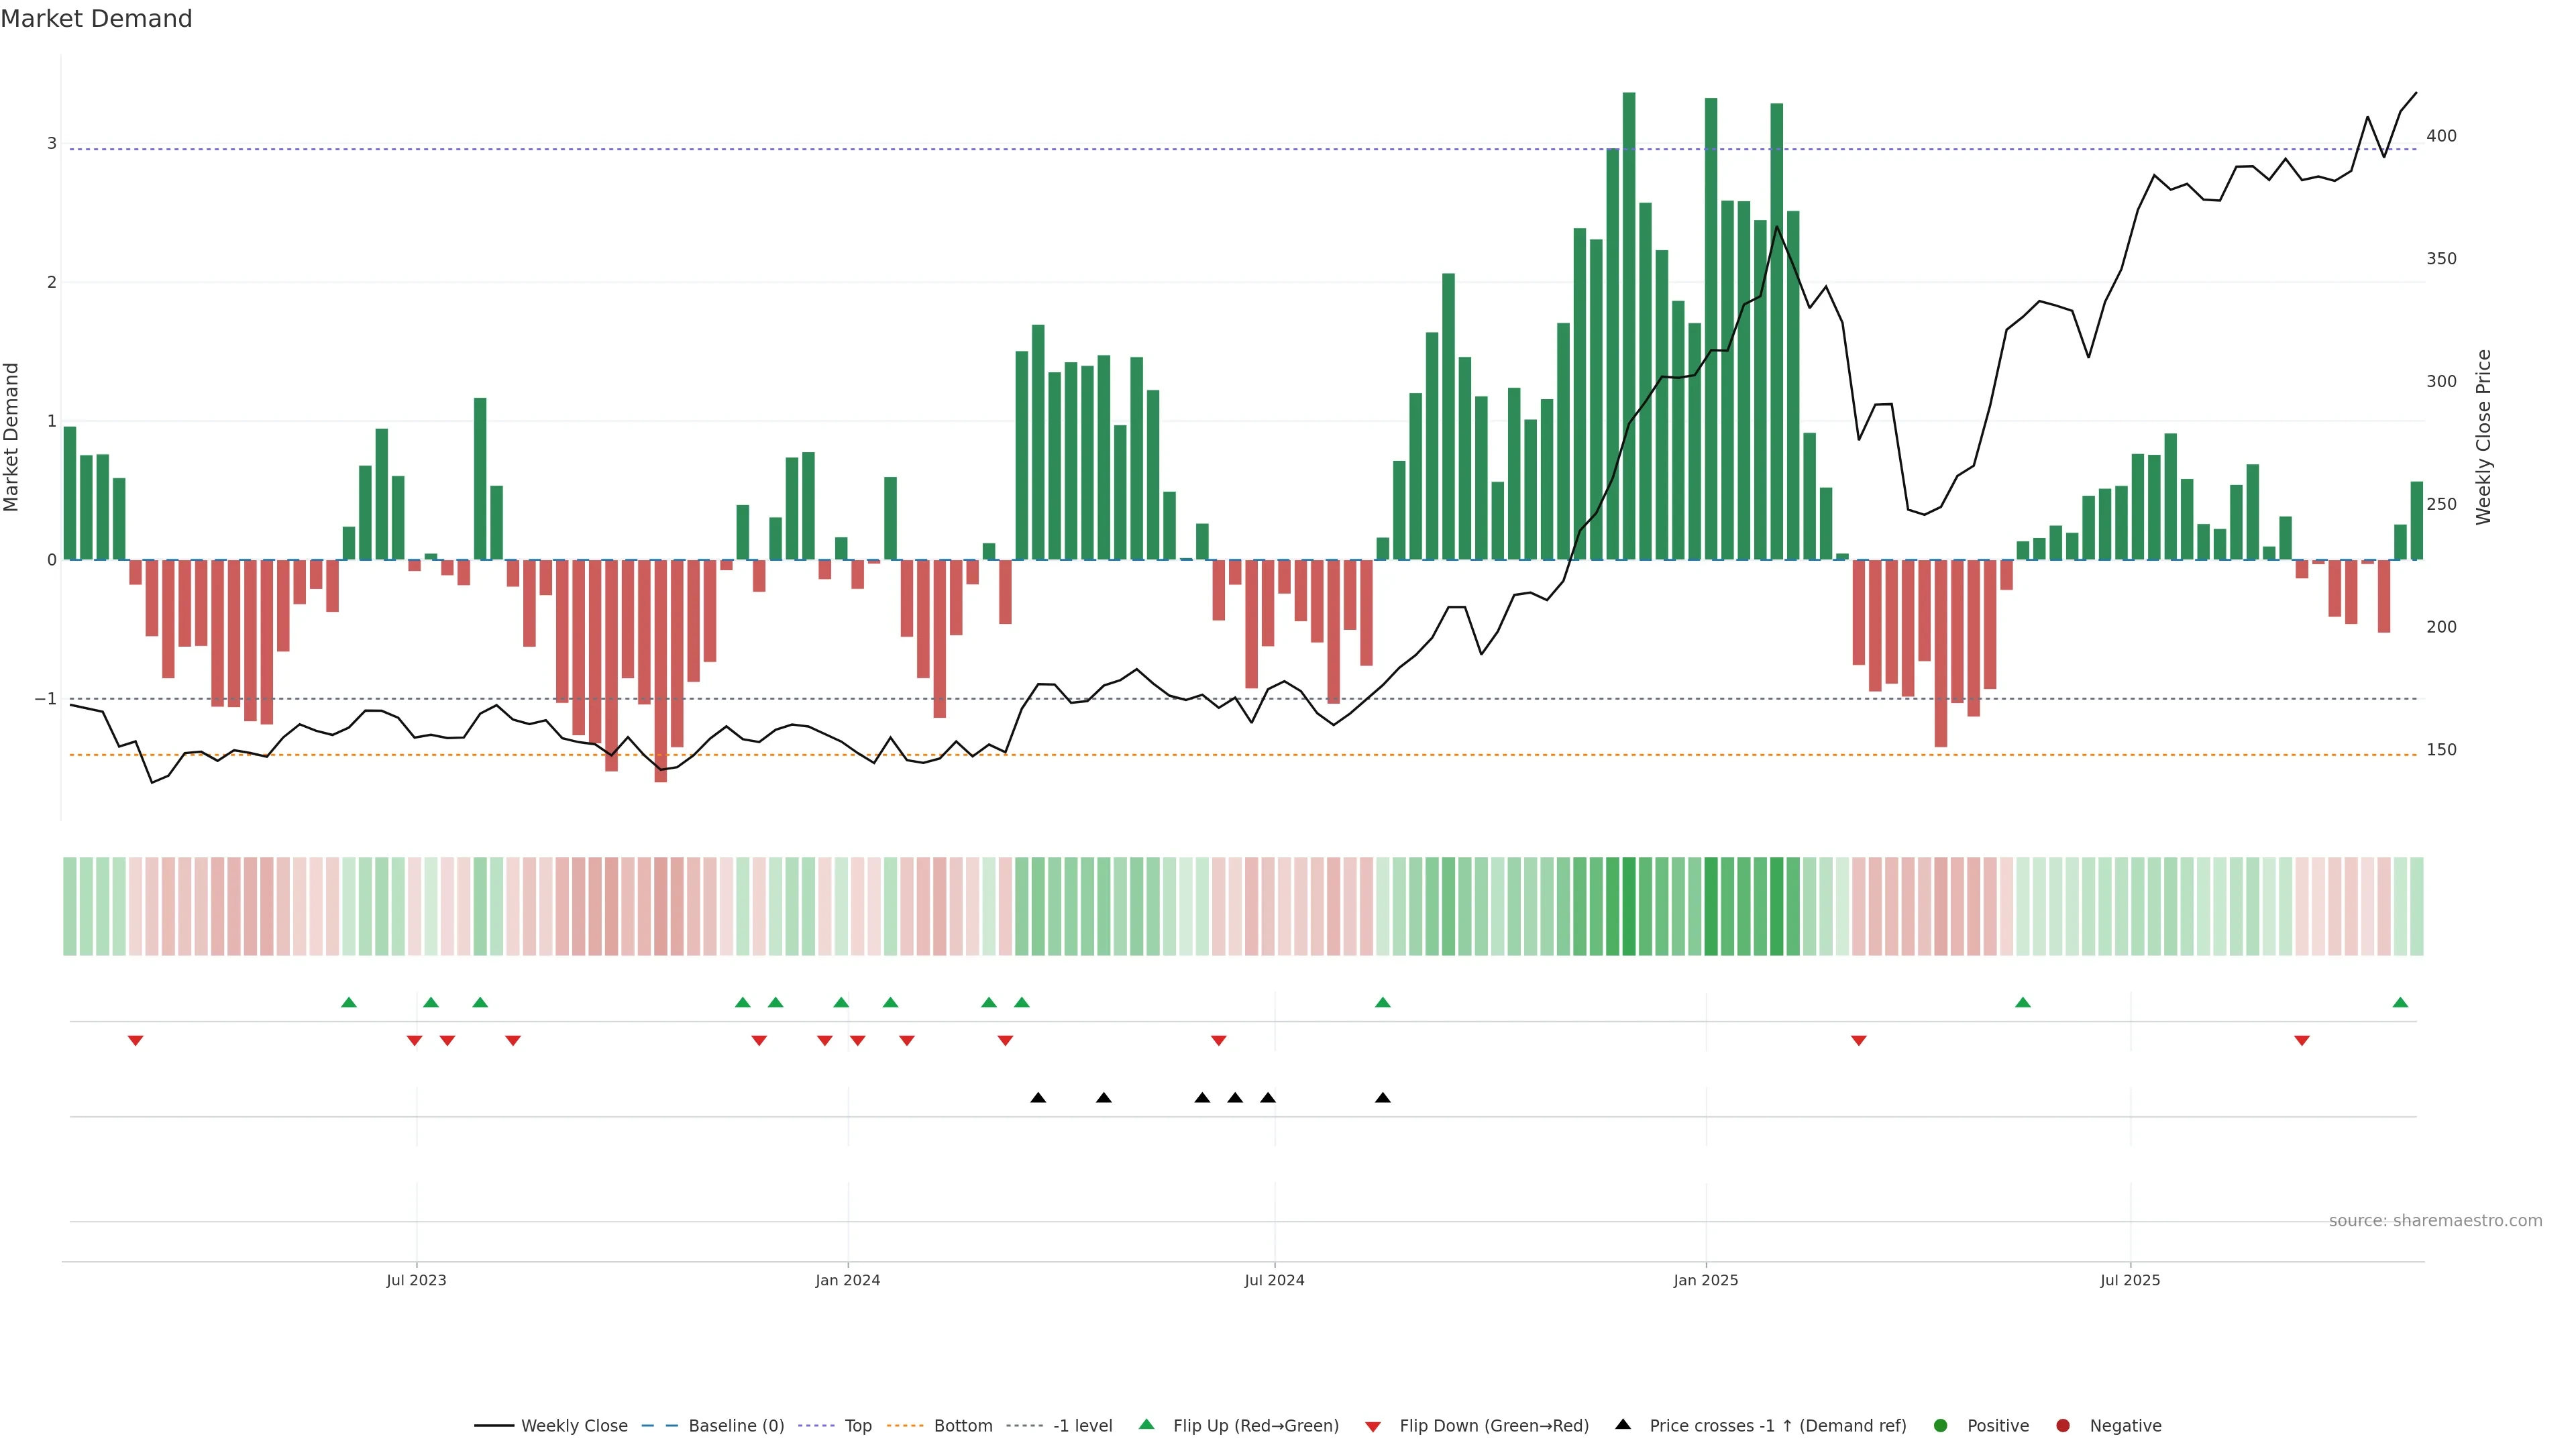
Task: Click the Market Demand chart title
Action: pyautogui.click(x=96, y=19)
